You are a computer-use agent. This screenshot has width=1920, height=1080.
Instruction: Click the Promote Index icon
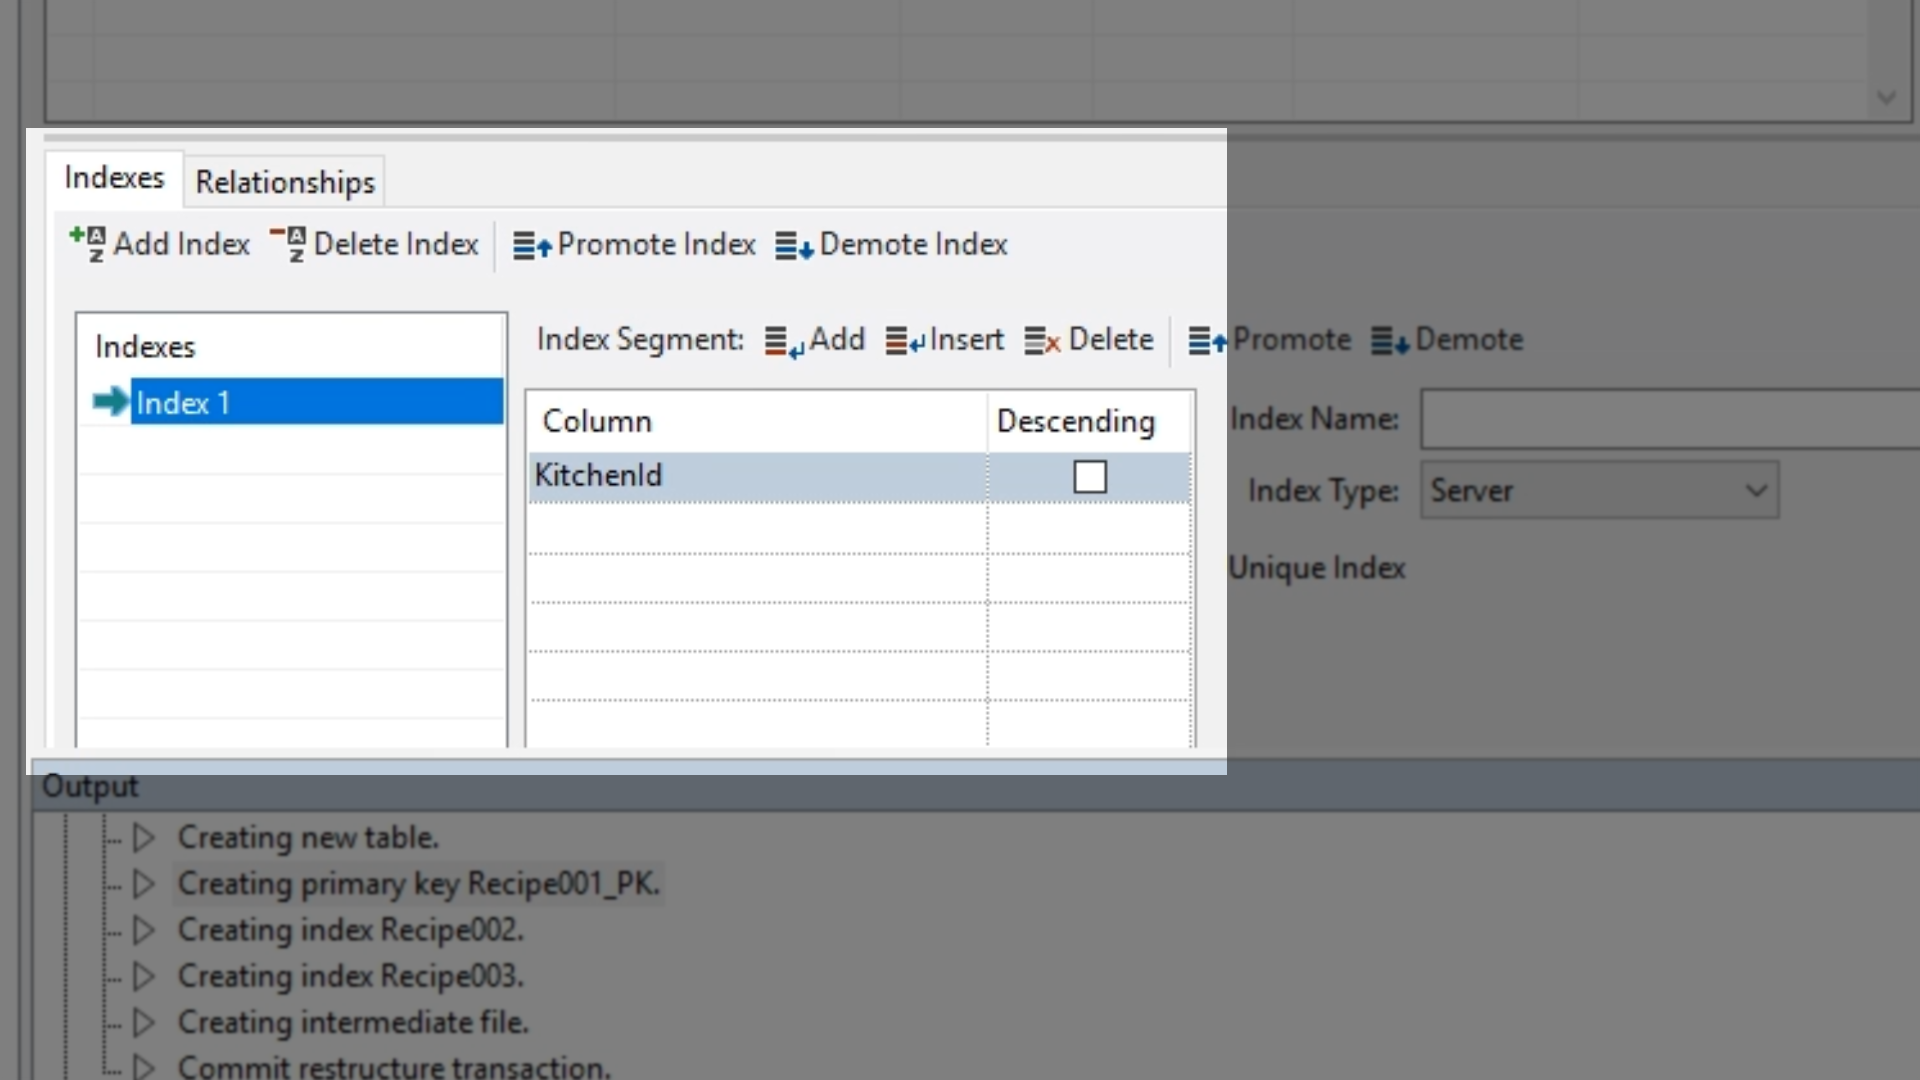coord(532,246)
